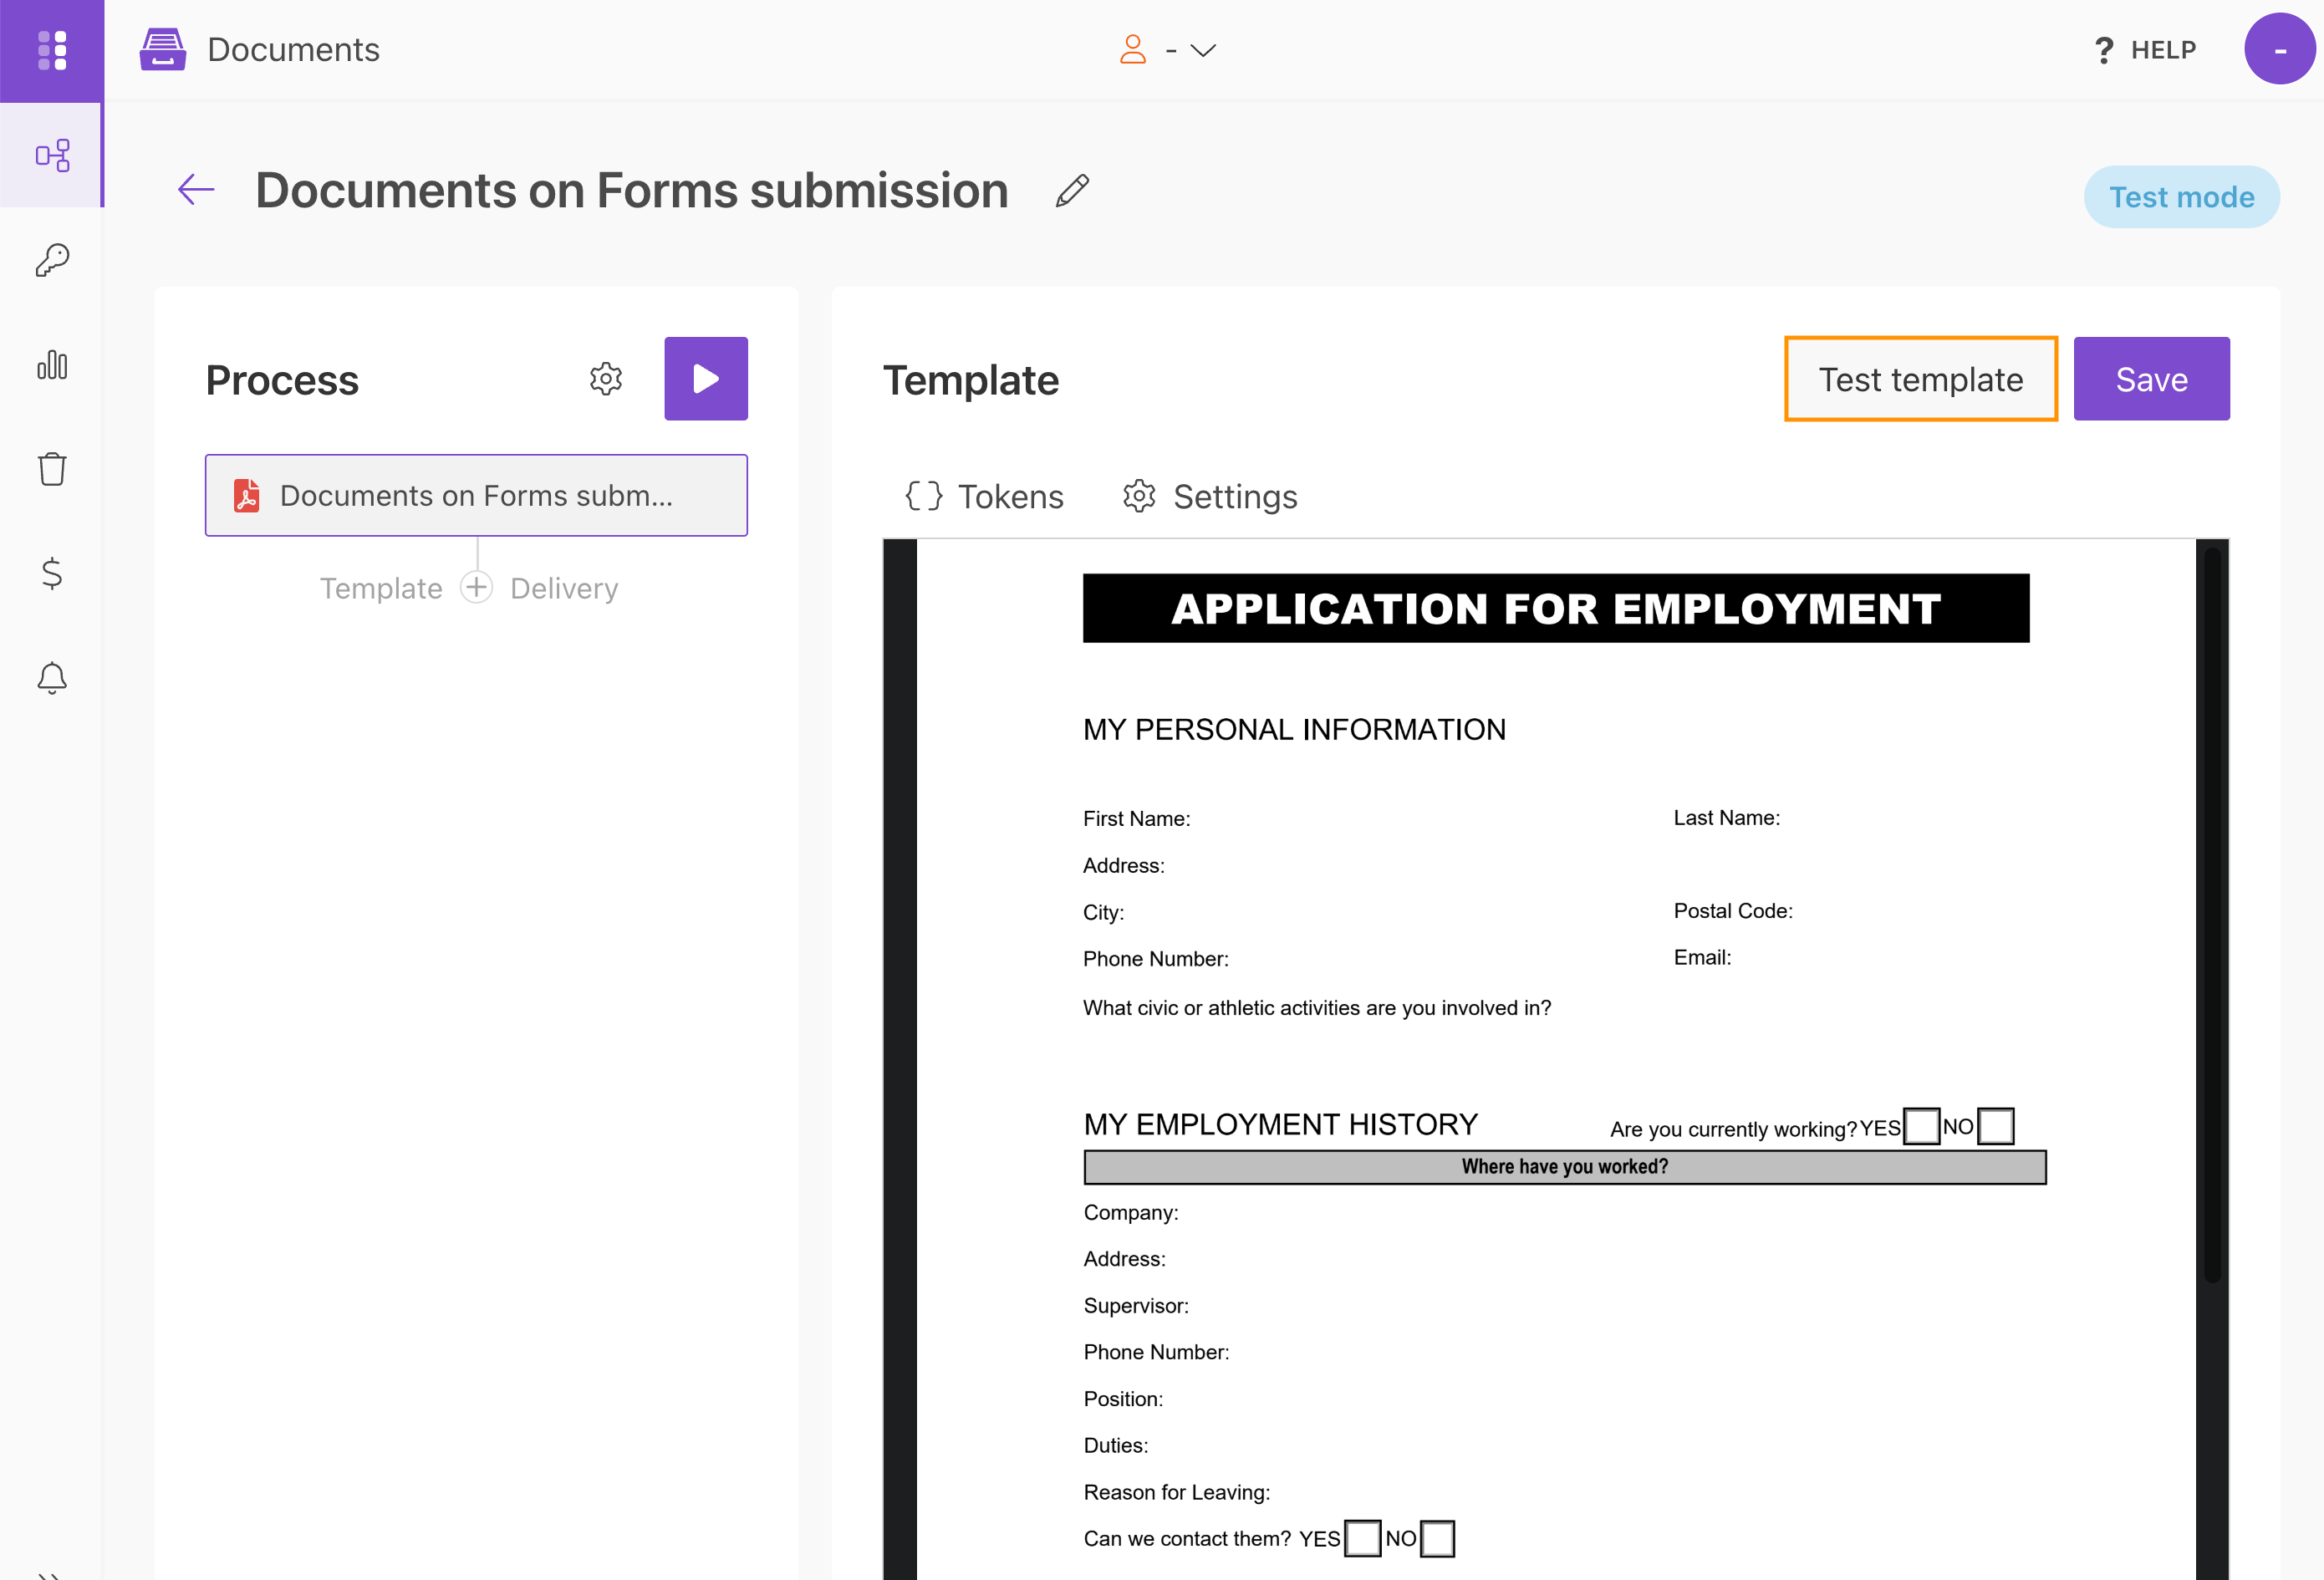Select the Template step label
Image resolution: width=2324 pixels, height=1580 pixels.
tap(381, 588)
